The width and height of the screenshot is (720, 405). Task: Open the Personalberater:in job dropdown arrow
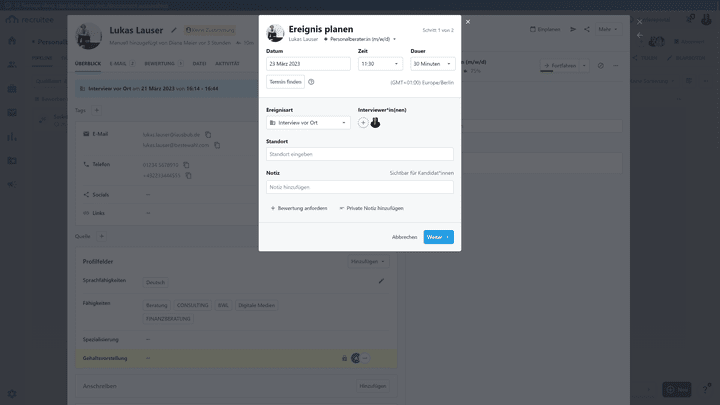(x=394, y=39)
